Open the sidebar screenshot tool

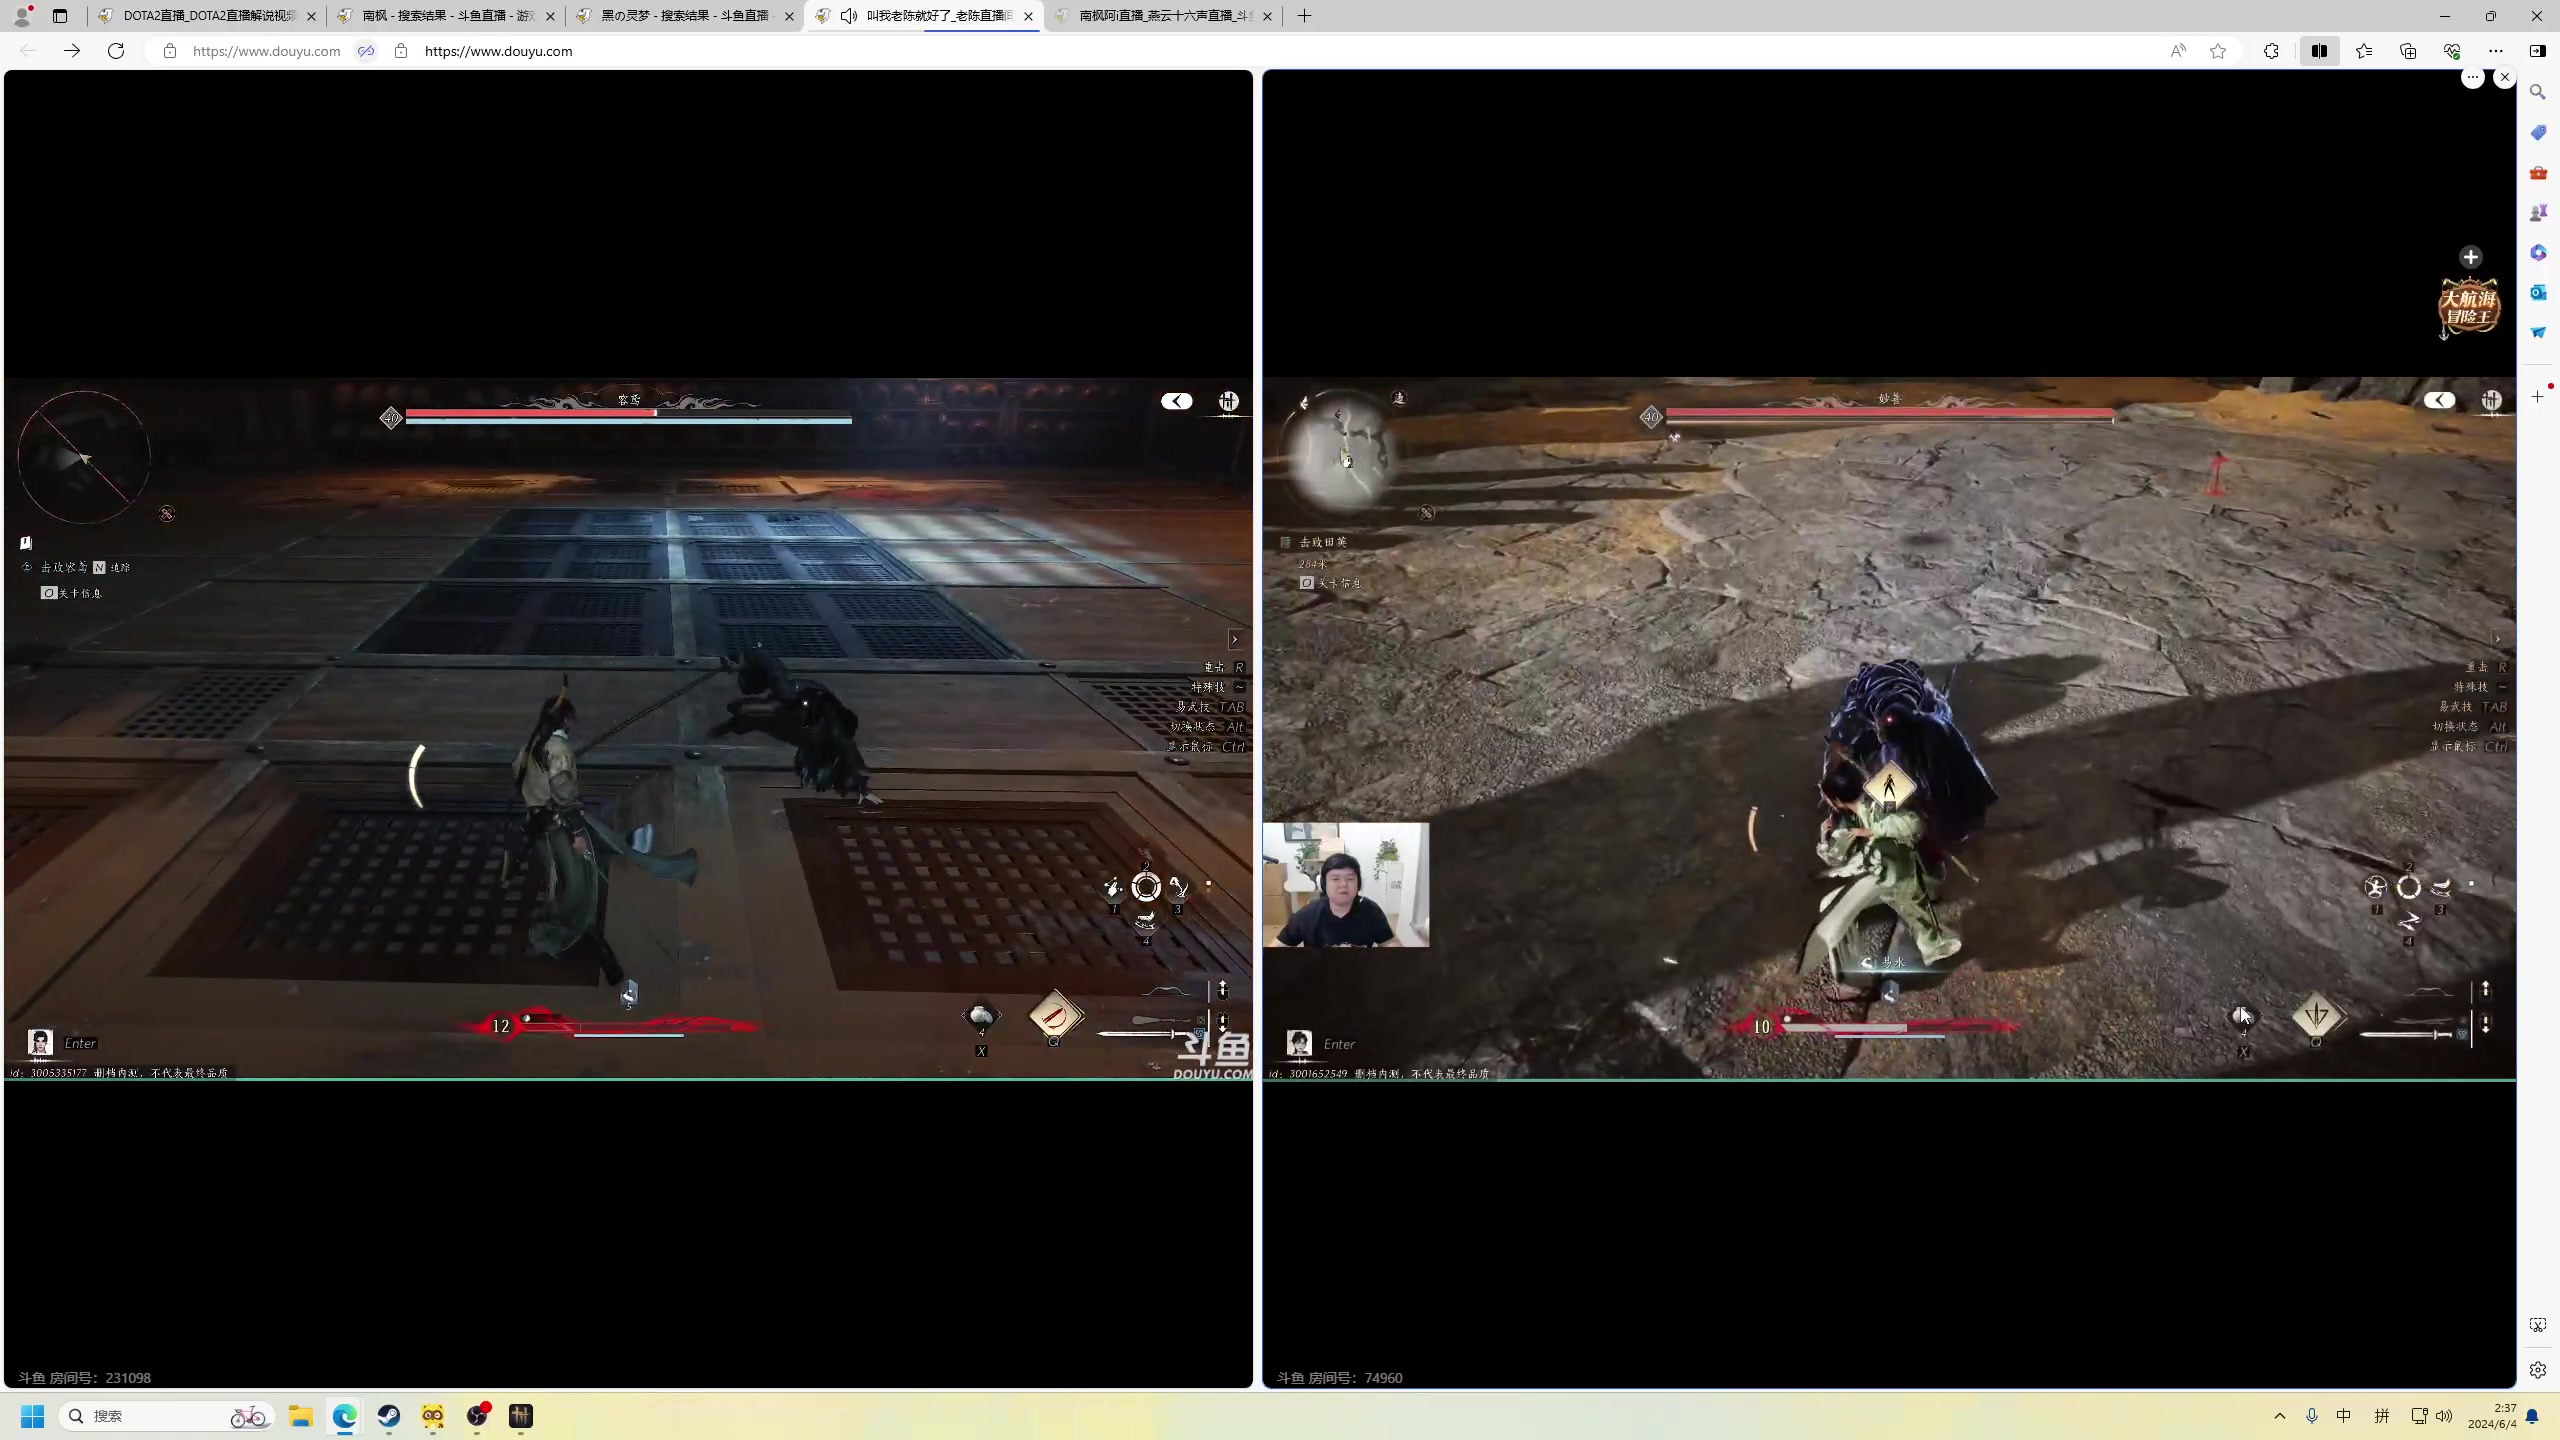coord(2538,1325)
